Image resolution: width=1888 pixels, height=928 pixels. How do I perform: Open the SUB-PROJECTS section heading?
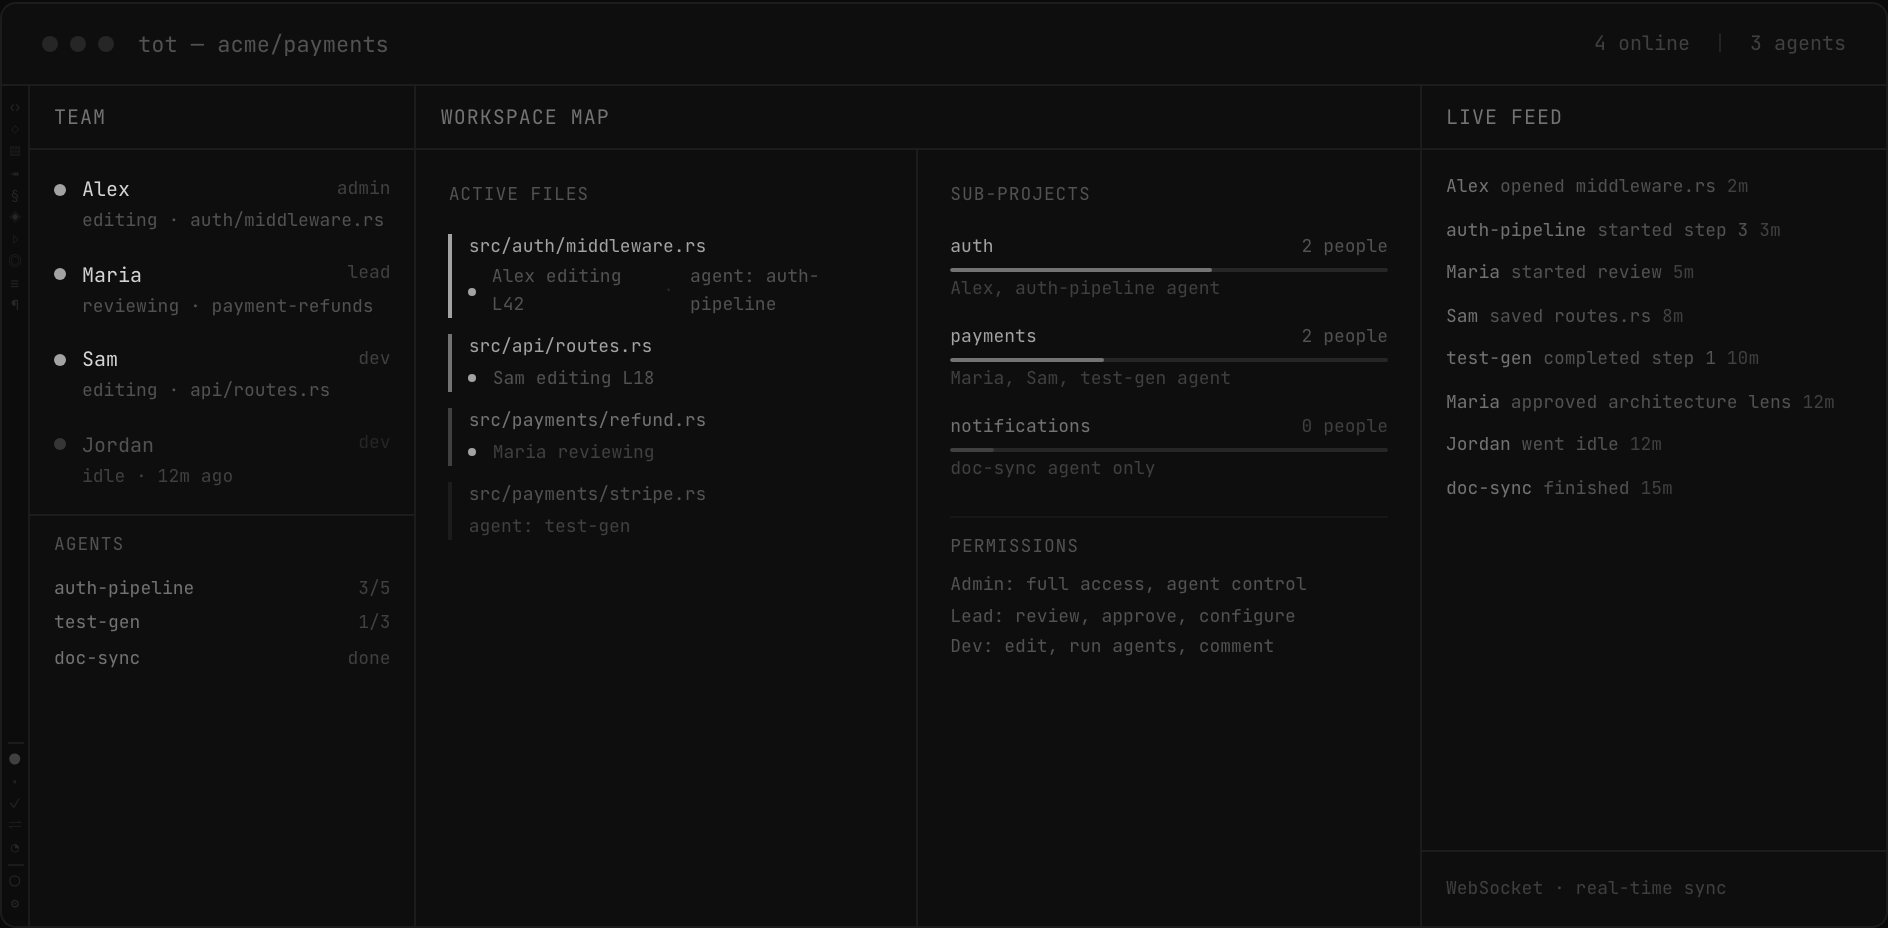click(1020, 194)
